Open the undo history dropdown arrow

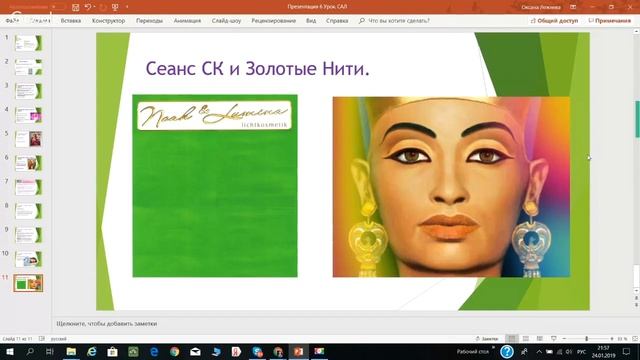point(94,7)
